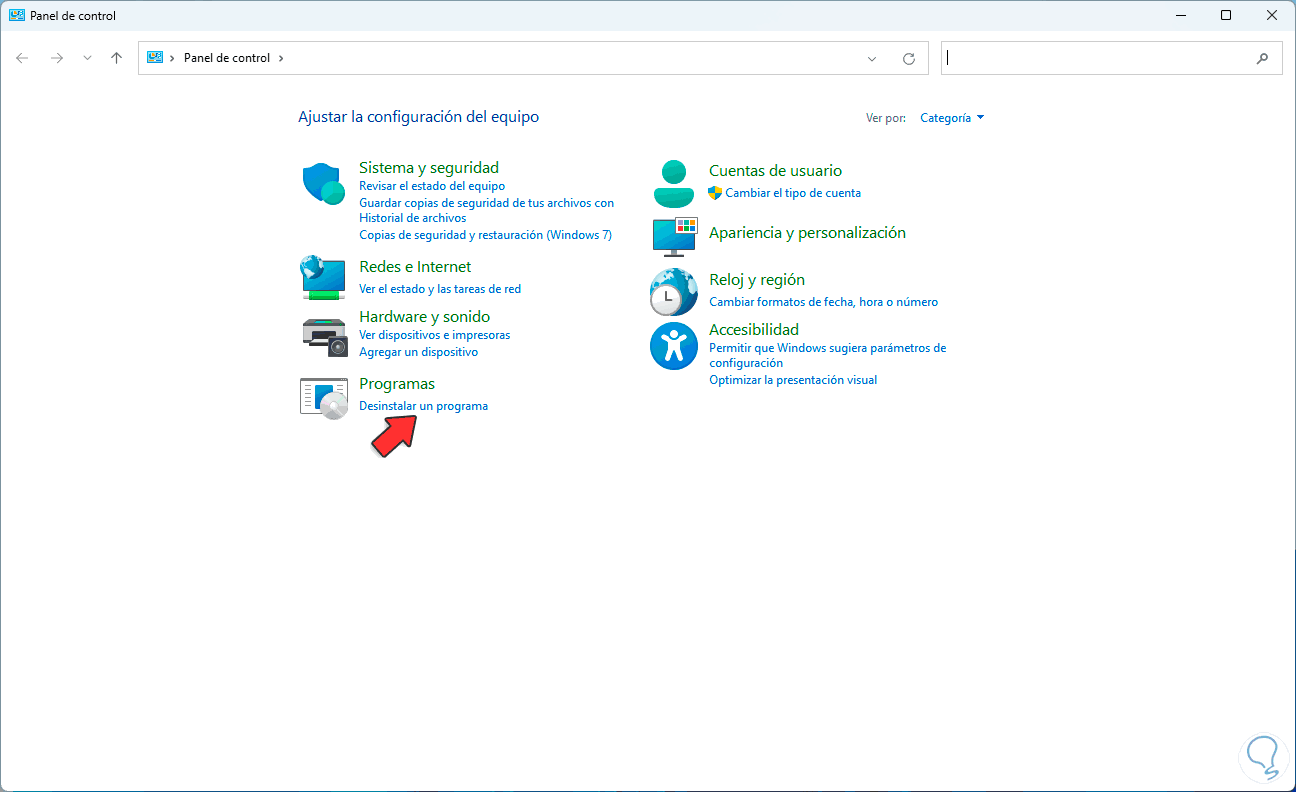Maximize the Panel de control window

point(1226,15)
